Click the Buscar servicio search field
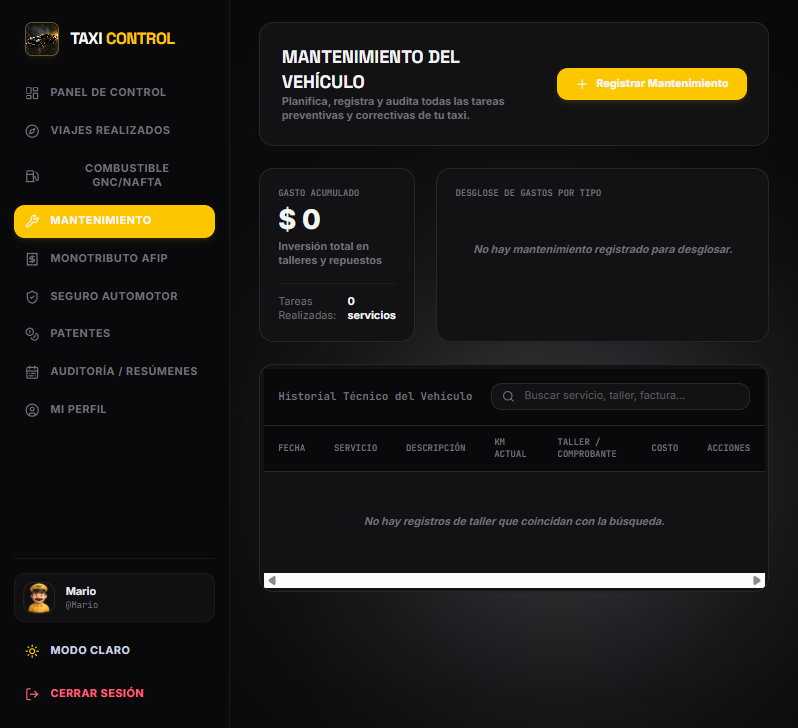 coord(620,396)
